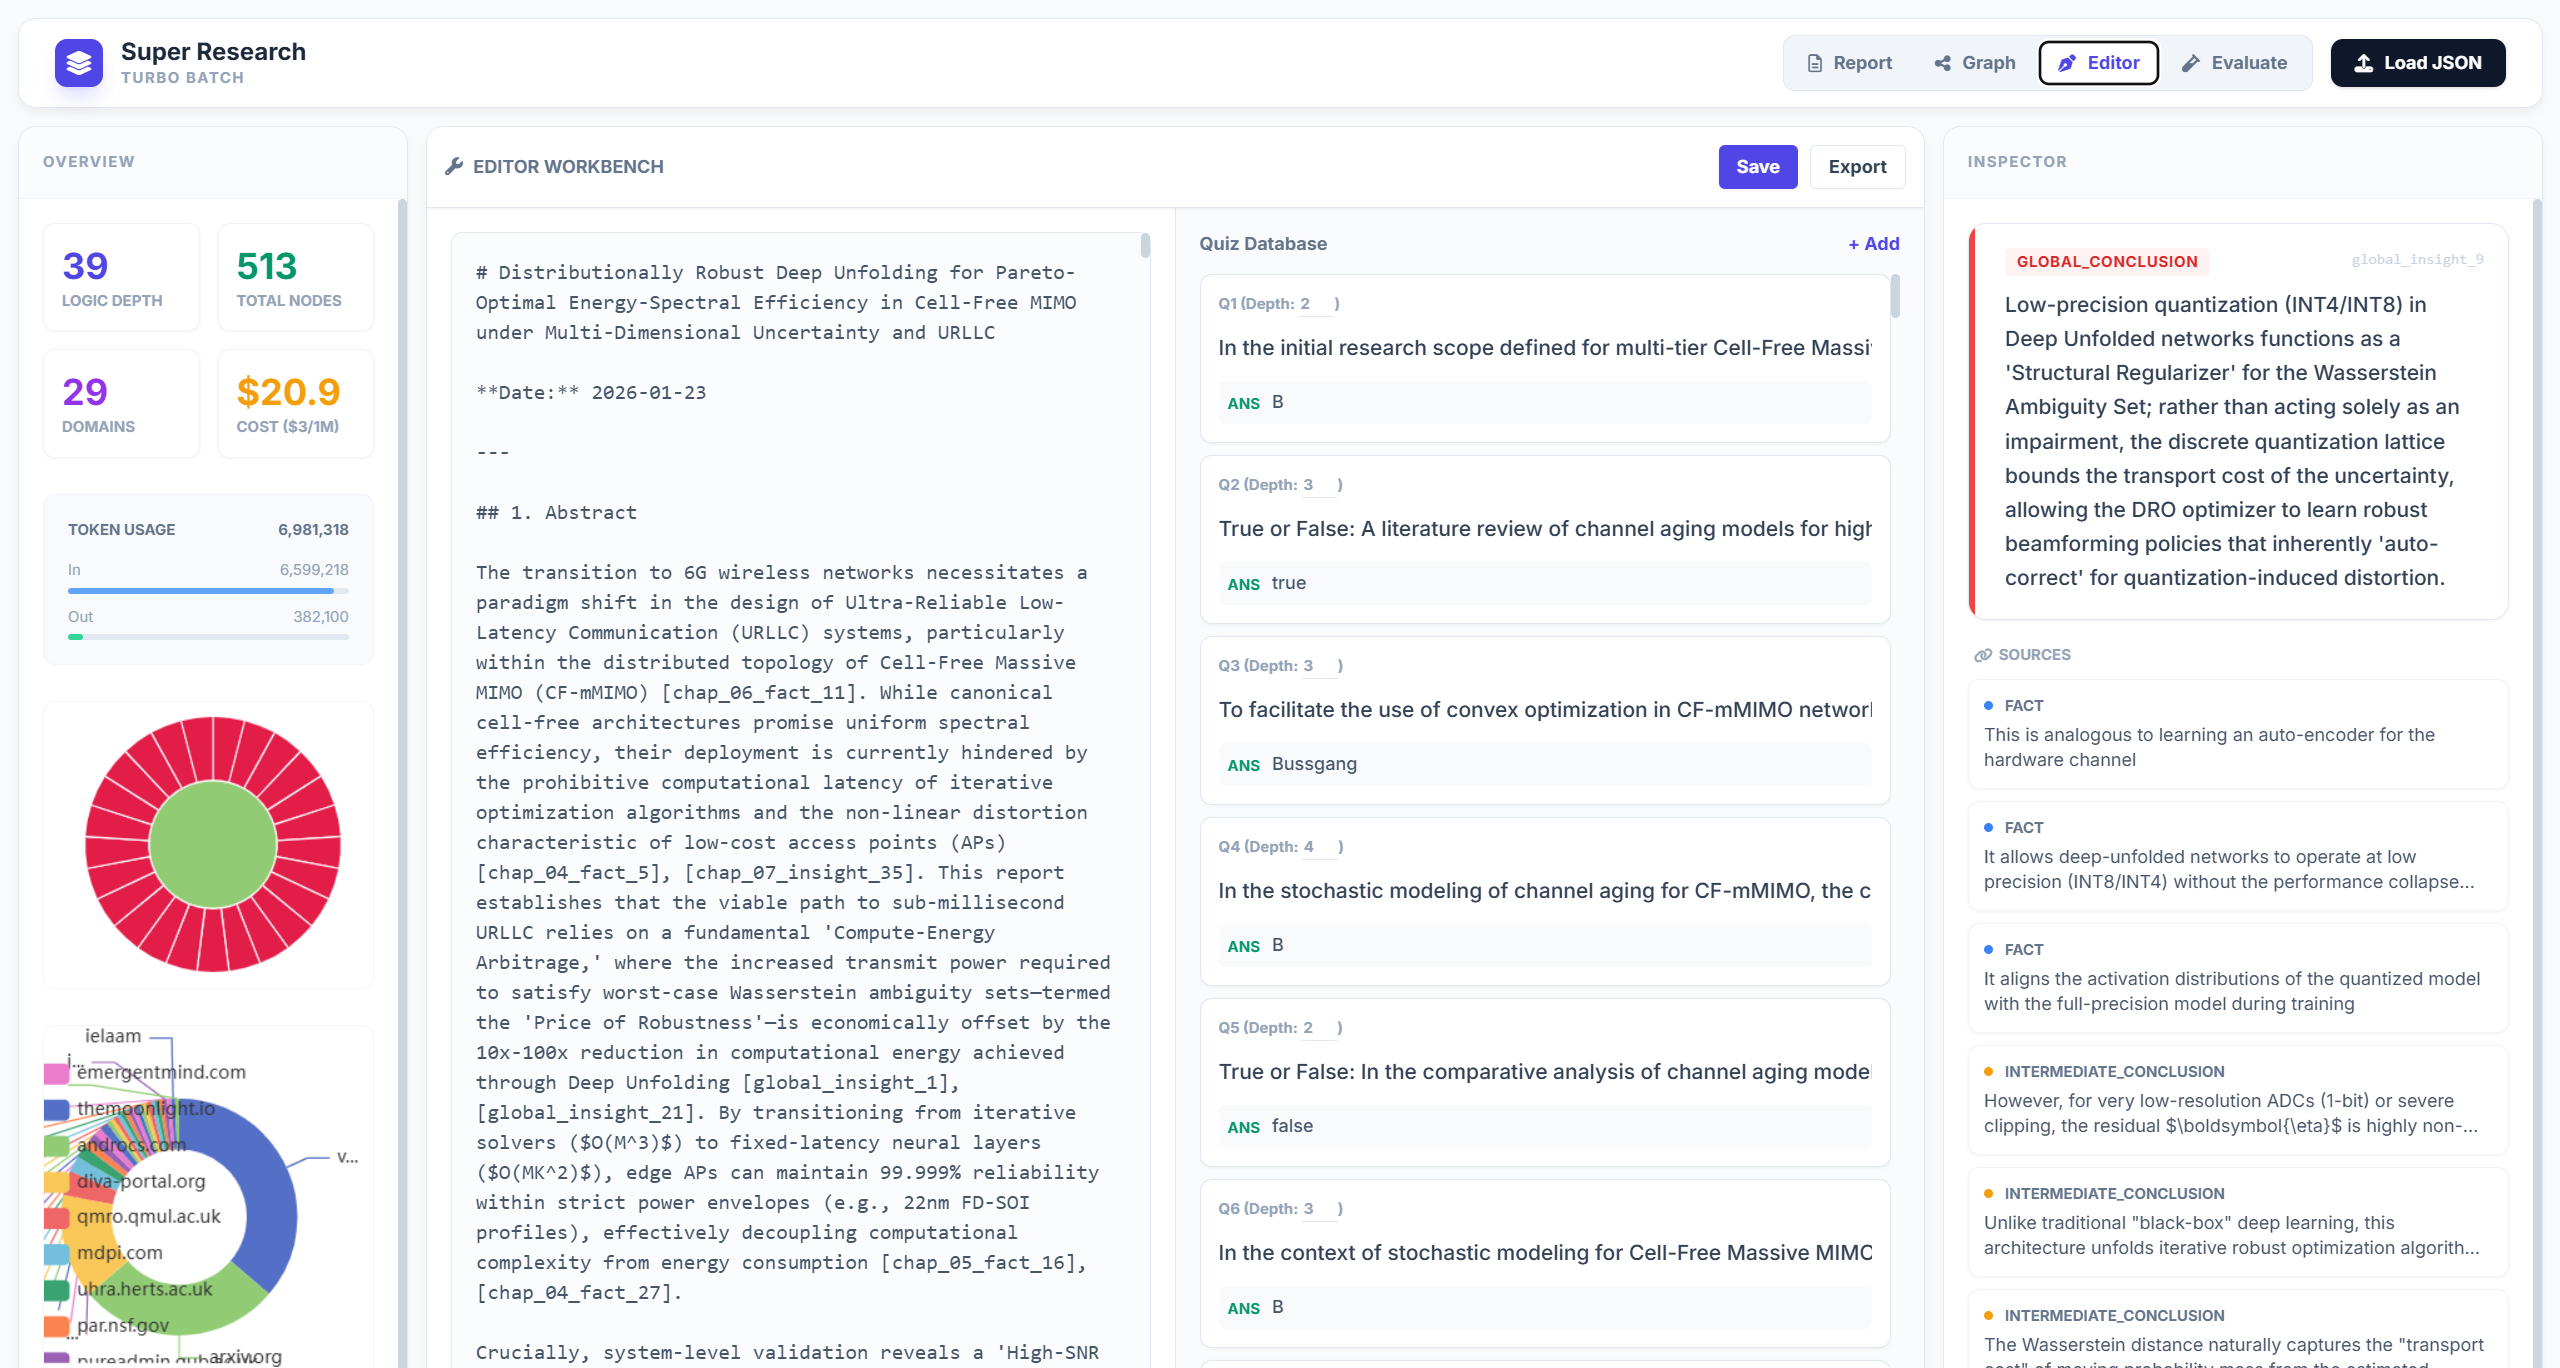The image size is (2560, 1368).
Task: Open '+ Add' to create a quiz question
Action: [1872, 243]
